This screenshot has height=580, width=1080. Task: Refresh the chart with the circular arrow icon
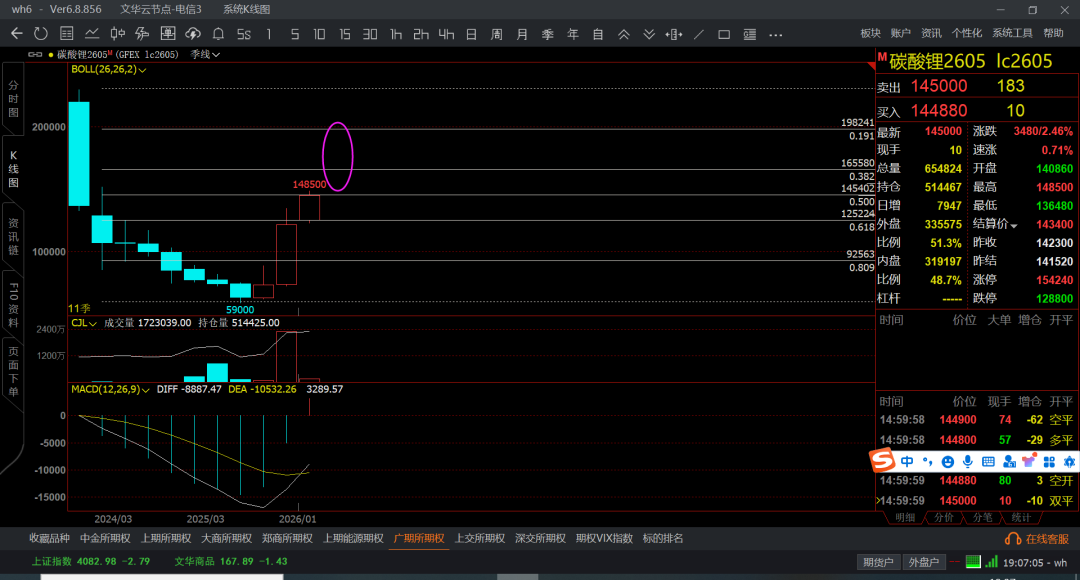click(x=41, y=34)
